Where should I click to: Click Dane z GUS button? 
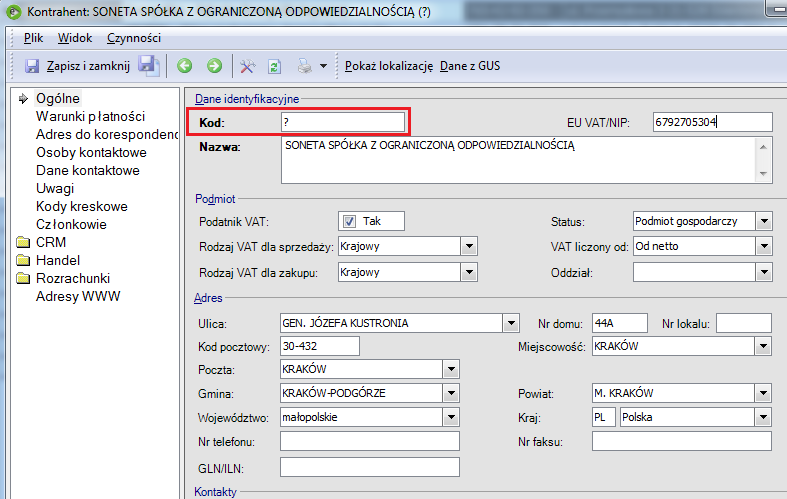pos(470,66)
